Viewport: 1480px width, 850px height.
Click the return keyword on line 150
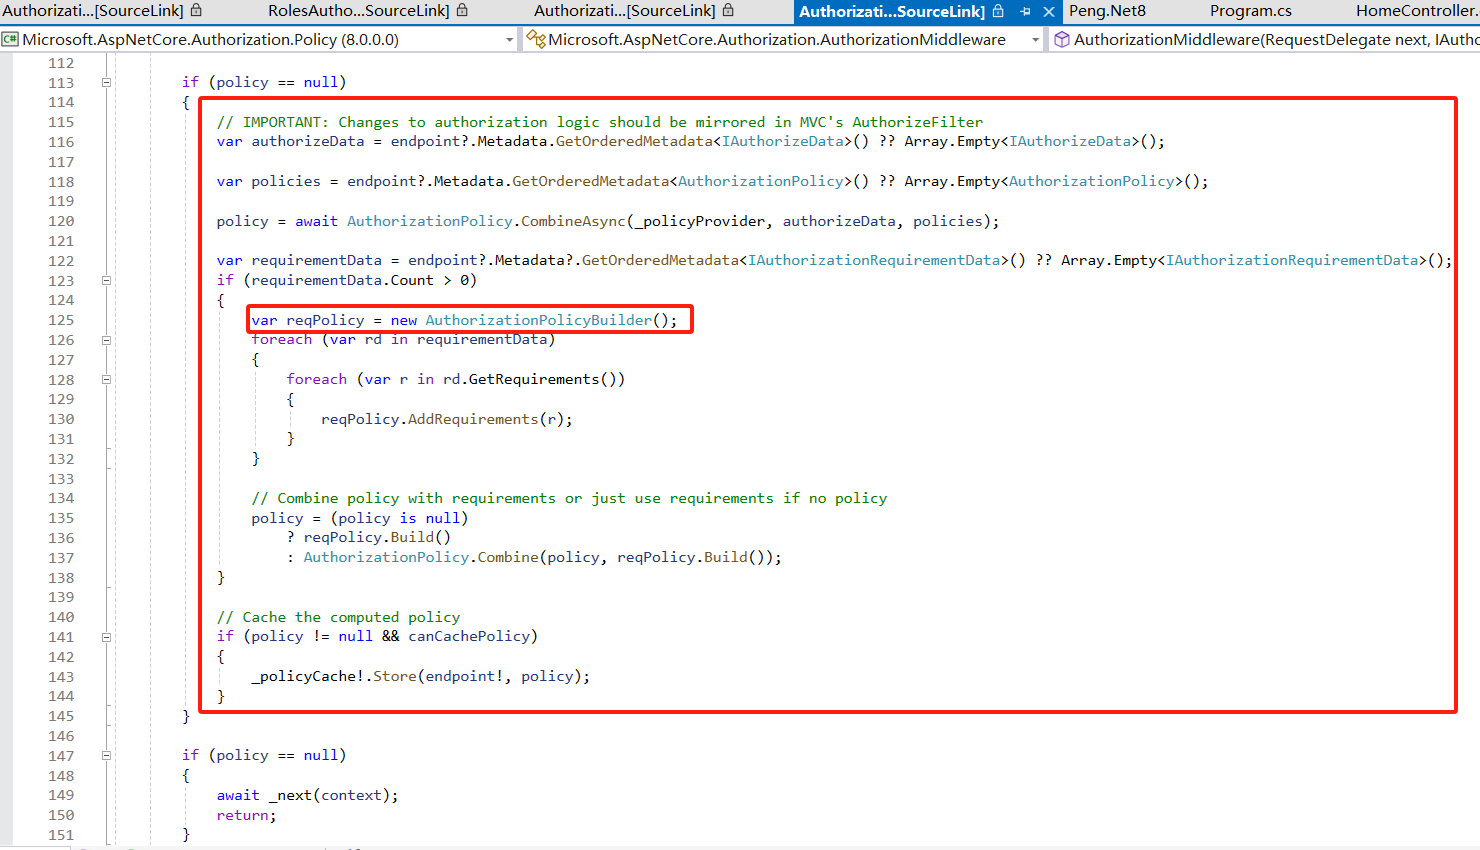pos(243,815)
